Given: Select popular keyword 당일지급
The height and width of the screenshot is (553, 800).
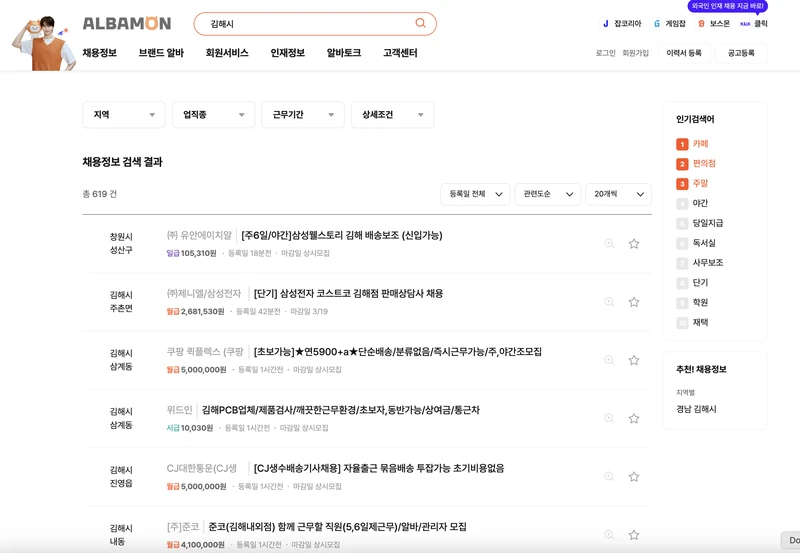Looking at the screenshot, I should 708,223.
